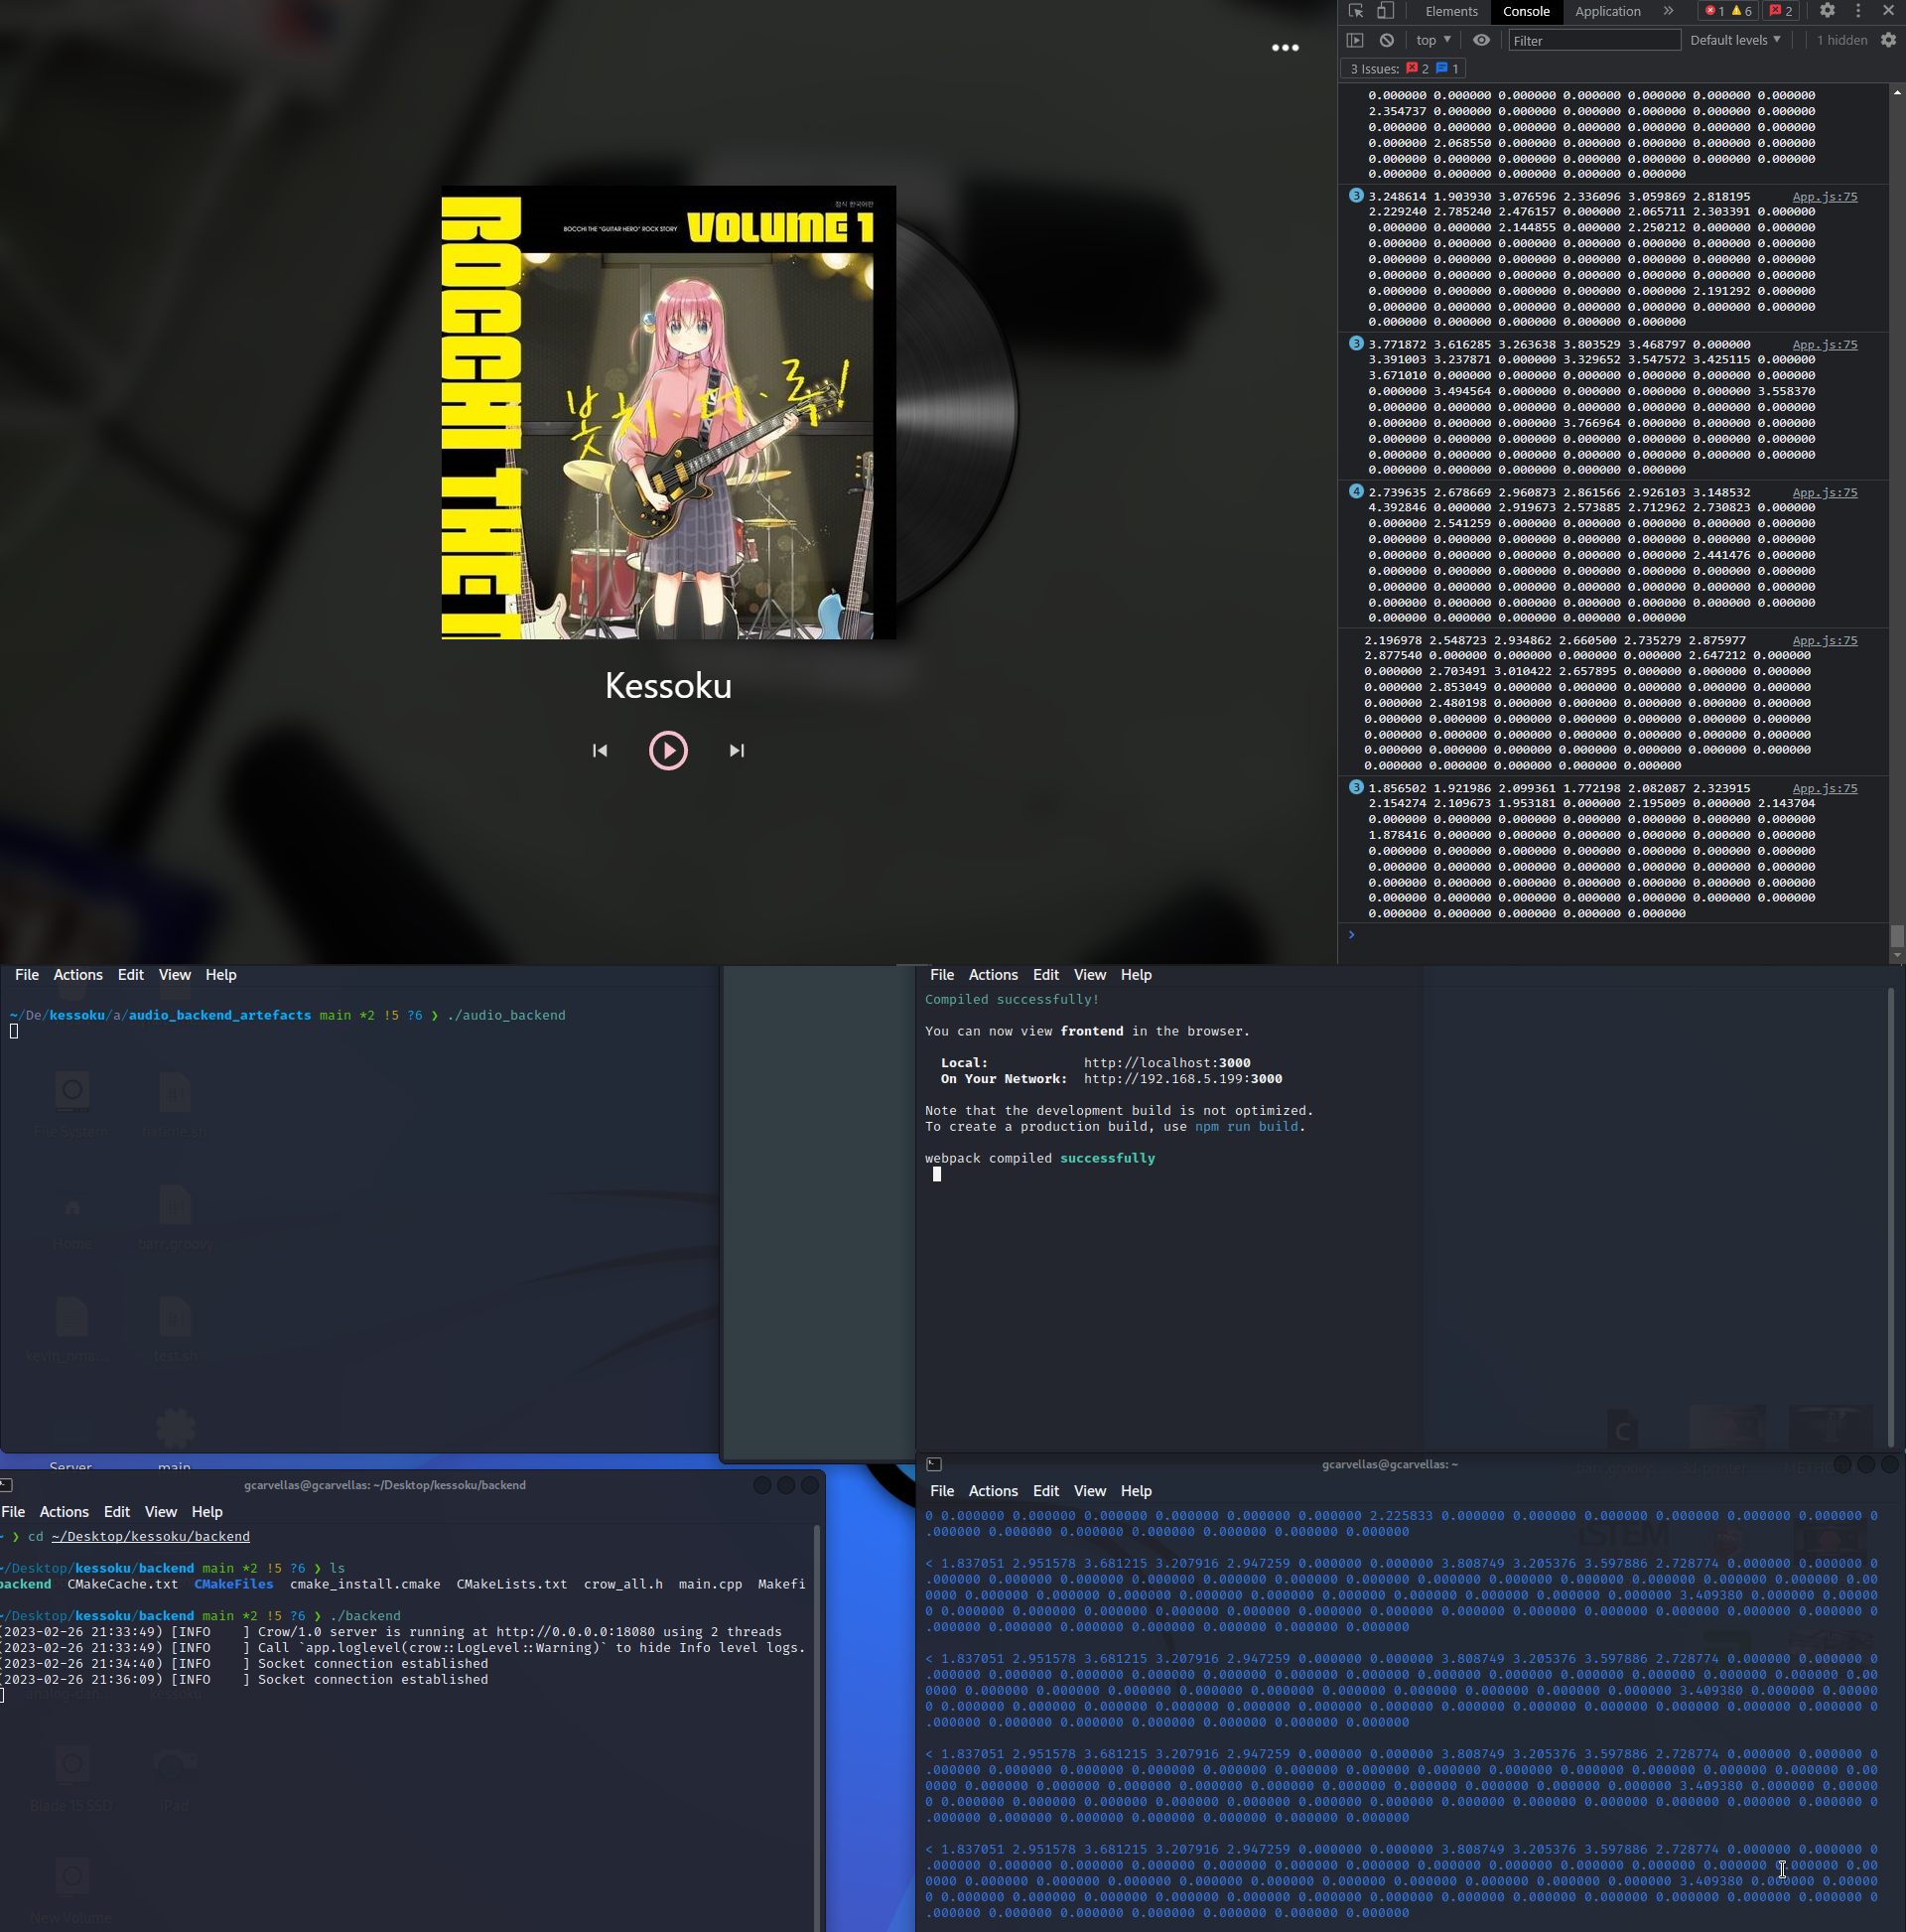The width and height of the screenshot is (1906, 1932).
Task: Clear the console with the ban icon
Action: [1386, 40]
